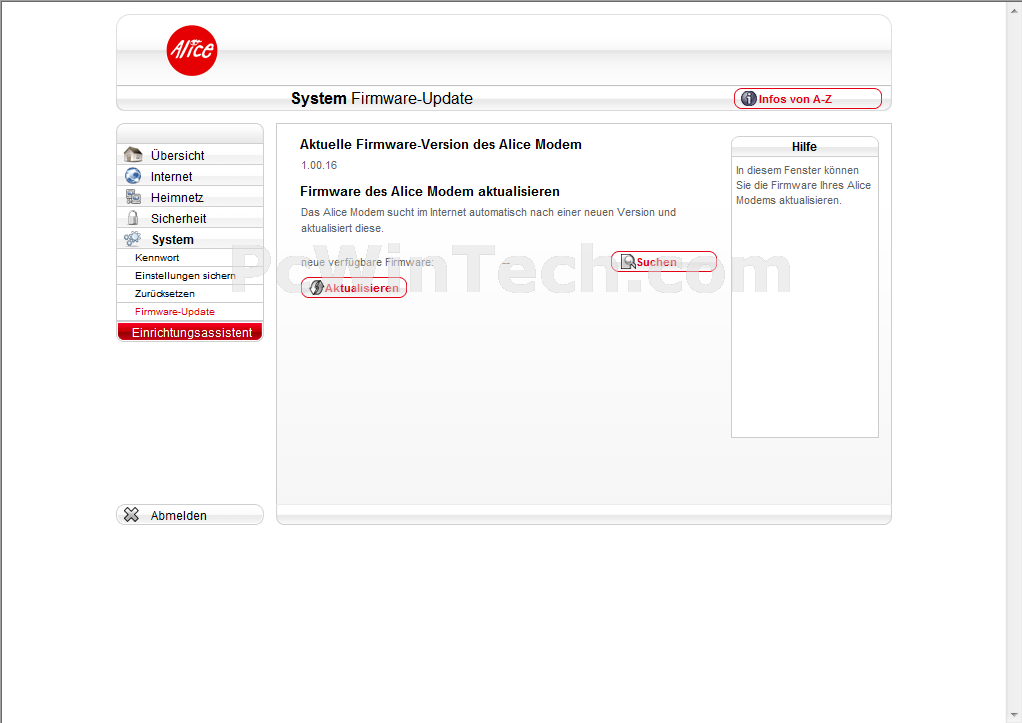The image size is (1022, 723).
Task: Click the magnifier icon on Suchen button
Action: (x=628, y=261)
